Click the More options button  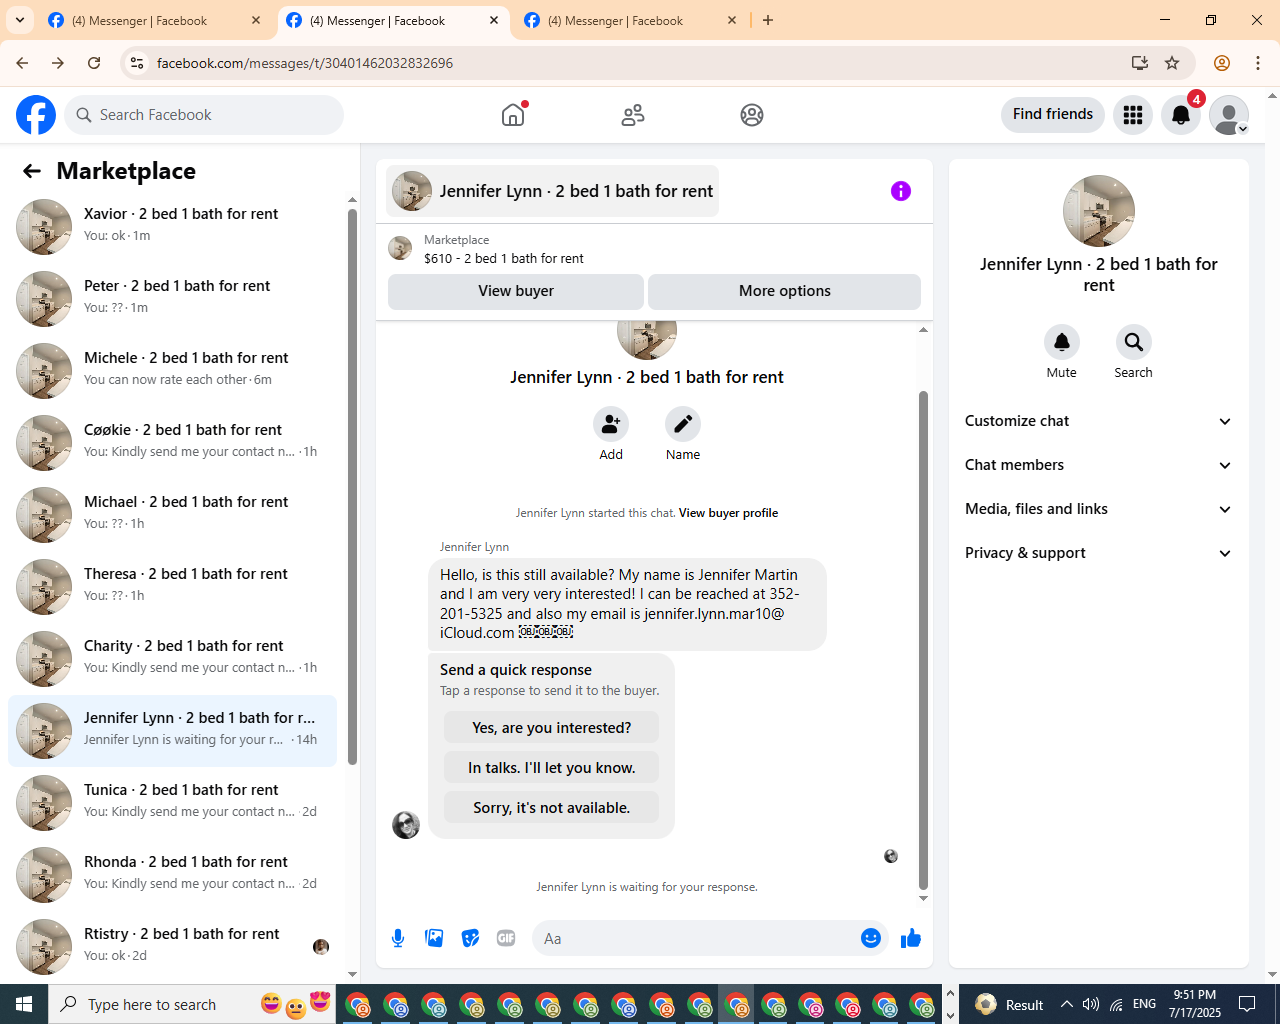pos(785,291)
